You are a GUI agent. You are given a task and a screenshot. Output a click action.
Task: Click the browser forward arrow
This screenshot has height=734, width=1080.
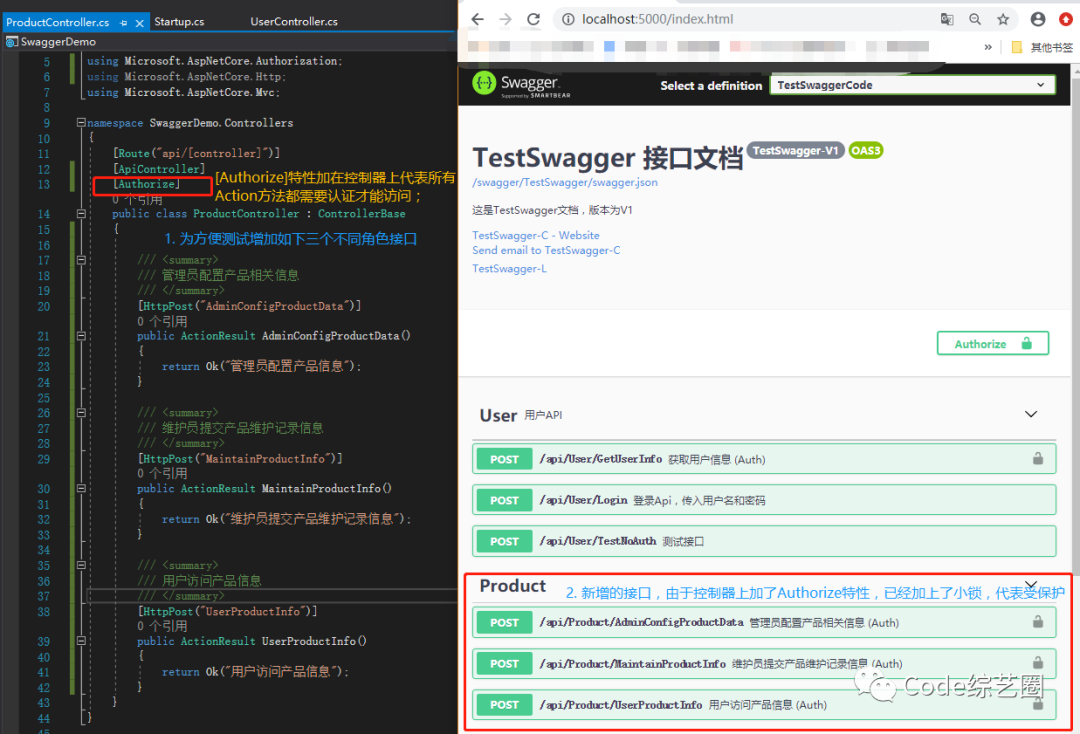[x=506, y=19]
